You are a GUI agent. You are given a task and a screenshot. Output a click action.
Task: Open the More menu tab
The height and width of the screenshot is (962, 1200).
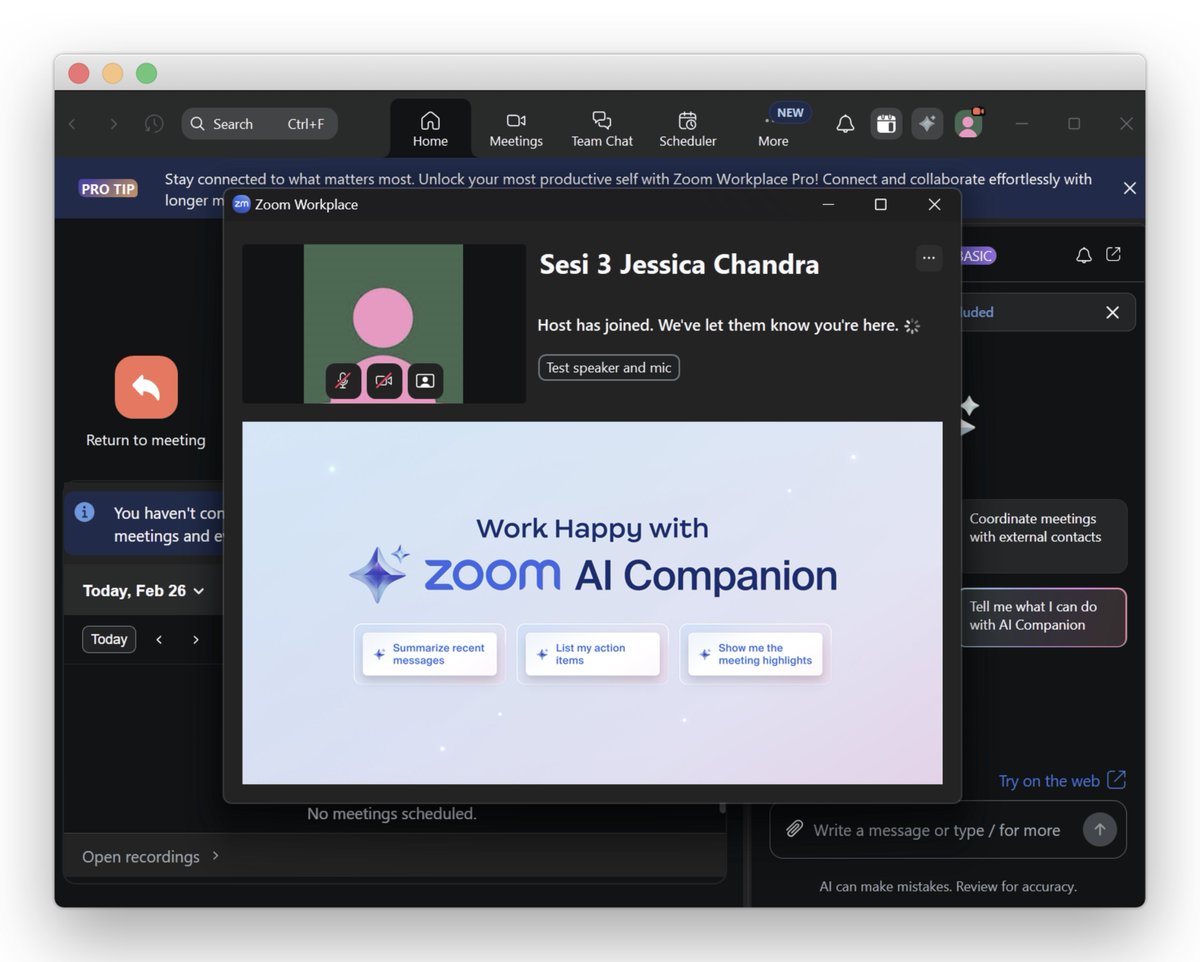pos(773,129)
